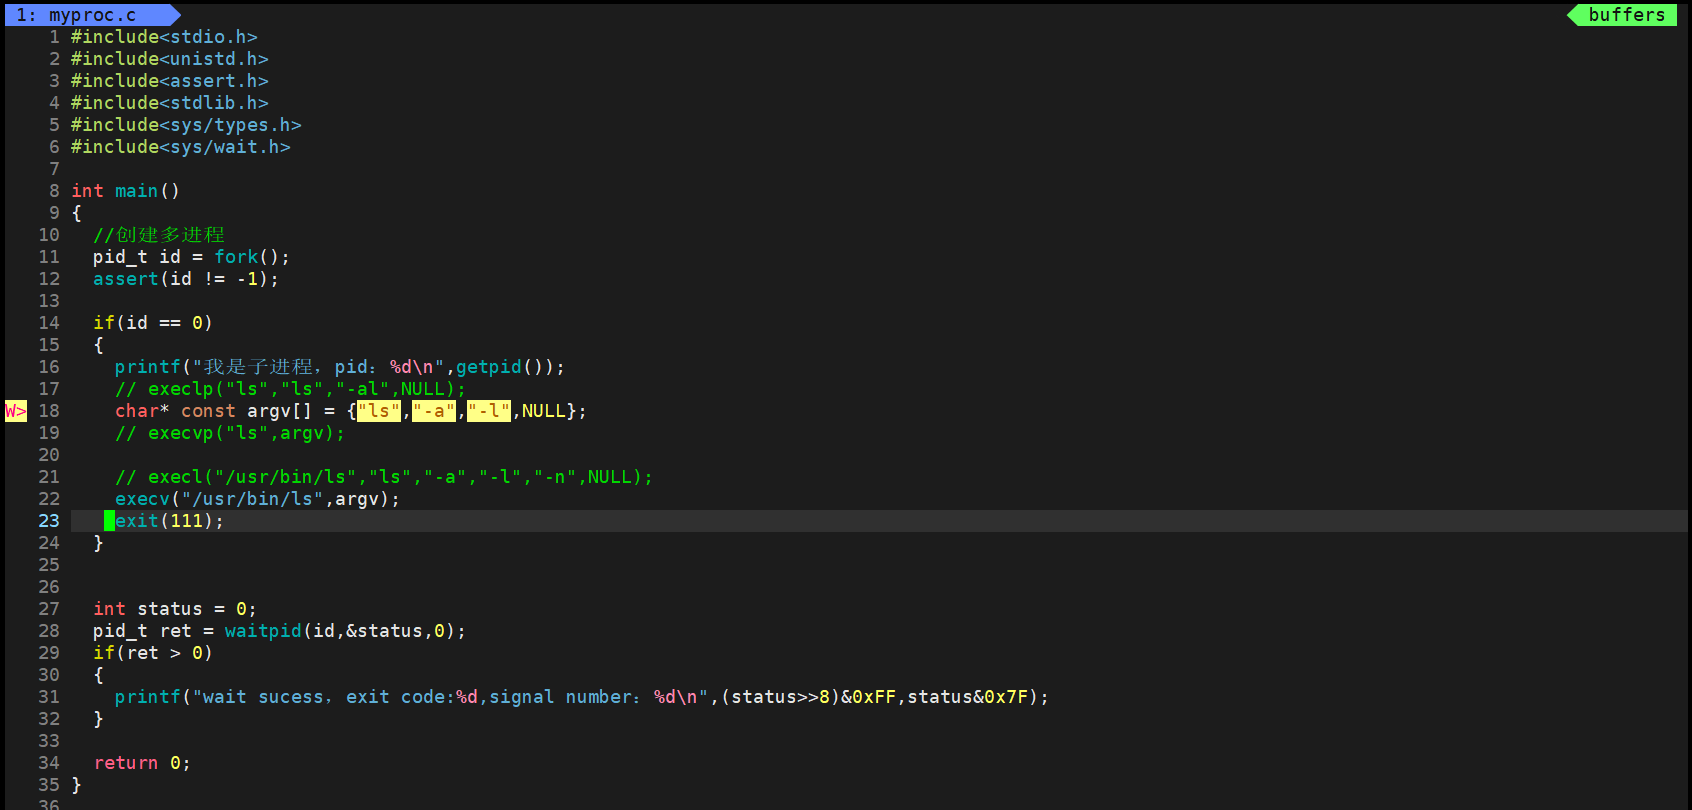
Task: Click the commented execl line 21
Action: (384, 477)
